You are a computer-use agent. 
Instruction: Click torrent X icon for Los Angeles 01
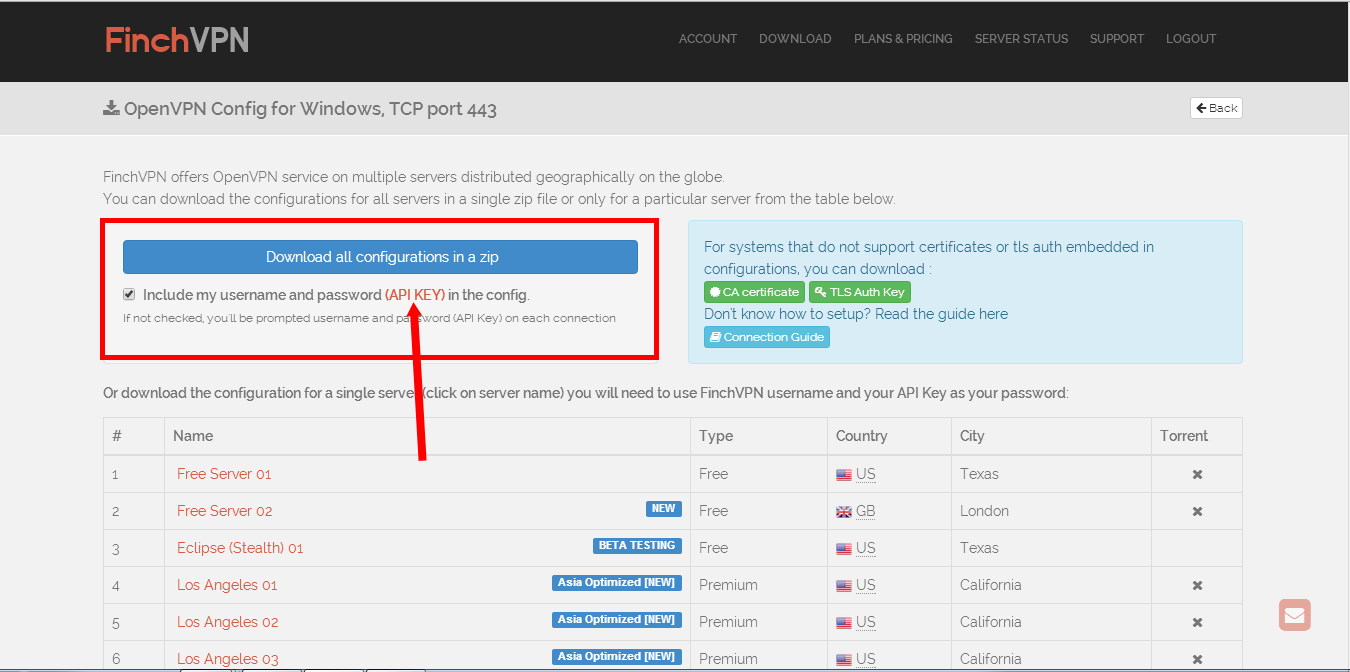pyautogui.click(x=1197, y=585)
